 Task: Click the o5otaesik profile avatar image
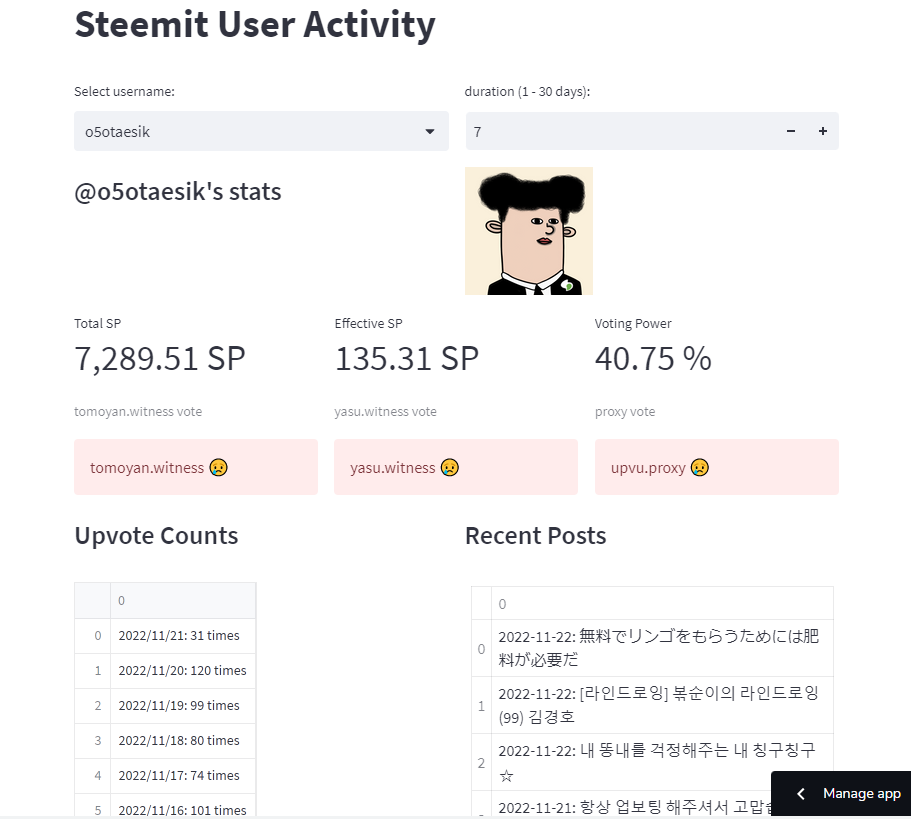[529, 231]
